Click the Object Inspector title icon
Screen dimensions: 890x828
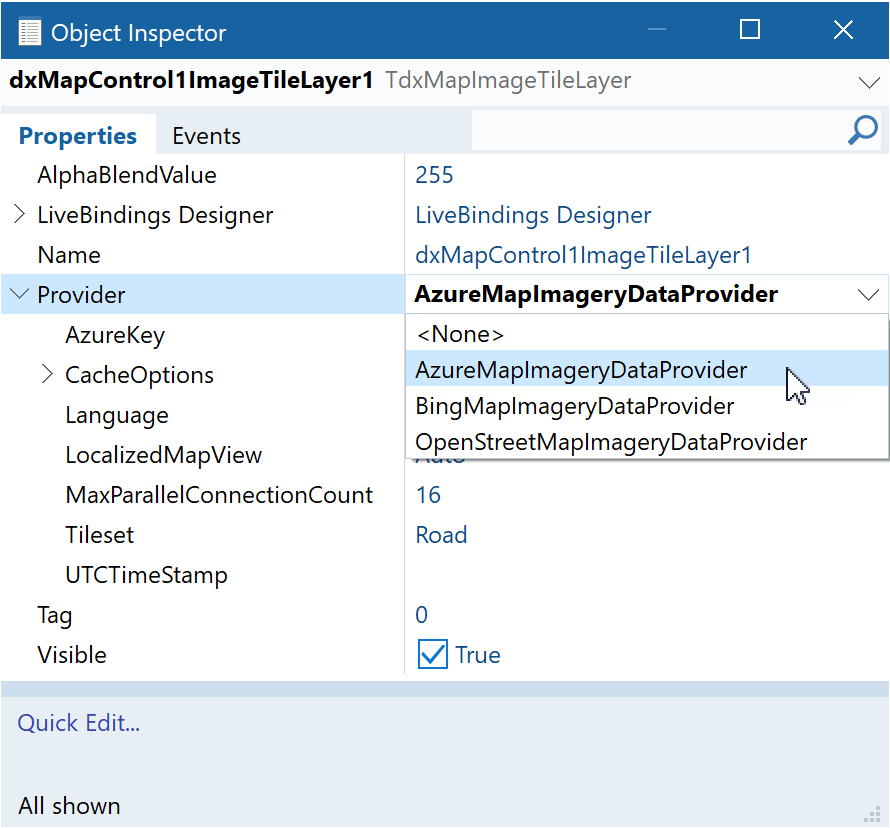pyautogui.click(x=30, y=32)
